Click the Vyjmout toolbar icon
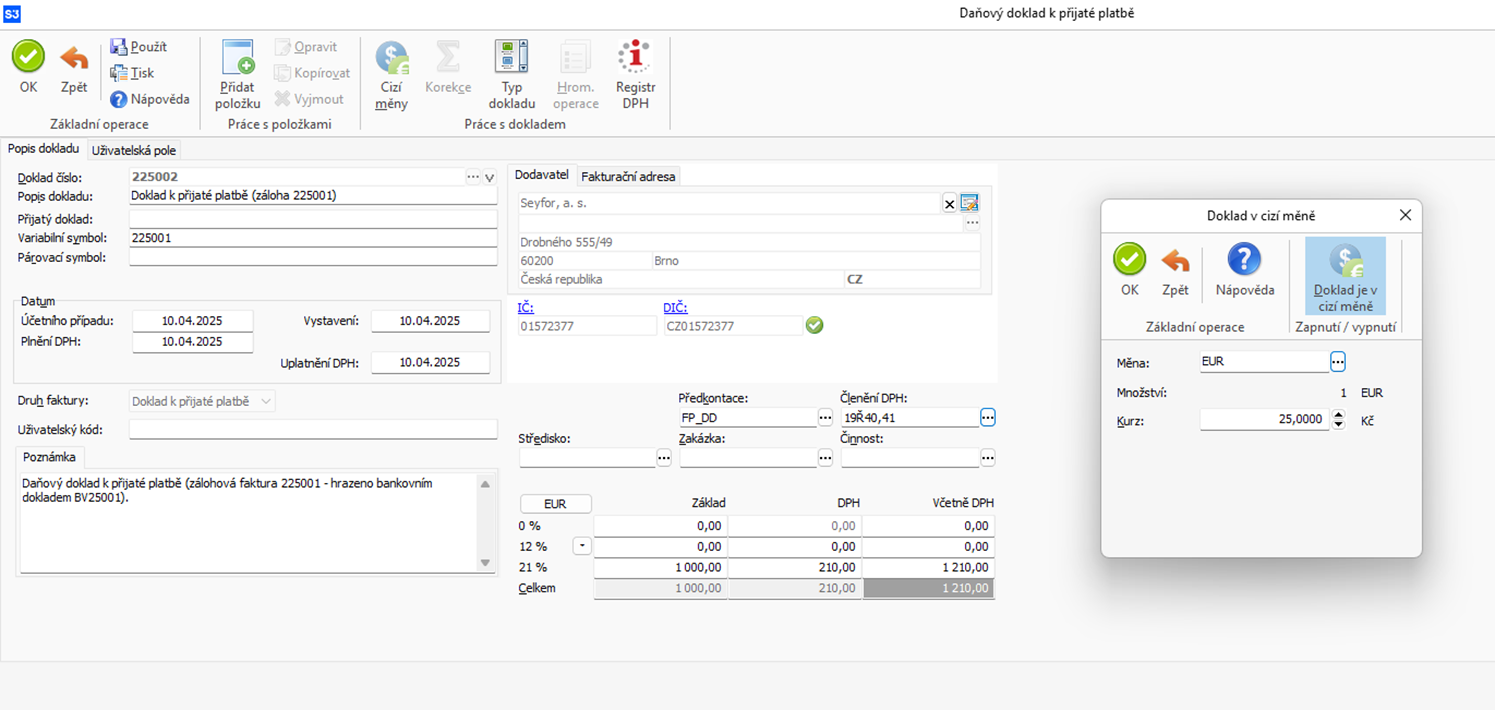Image resolution: width=1495 pixels, height=710 pixels. [309, 99]
